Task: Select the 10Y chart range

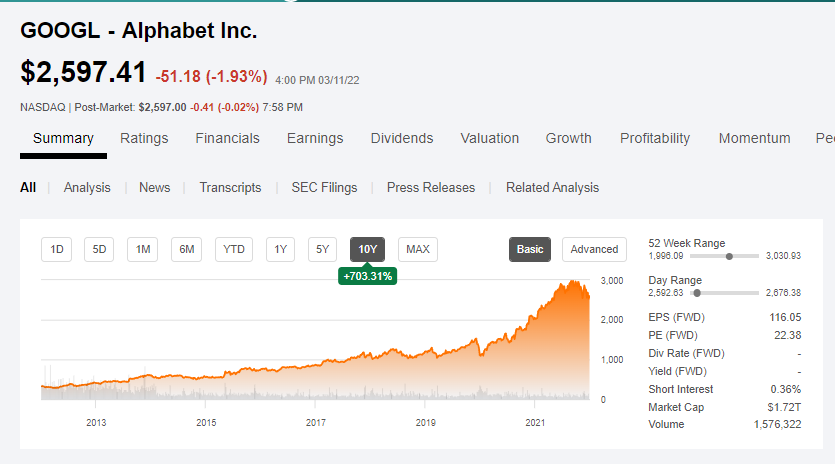Action: [x=367, y=249]
